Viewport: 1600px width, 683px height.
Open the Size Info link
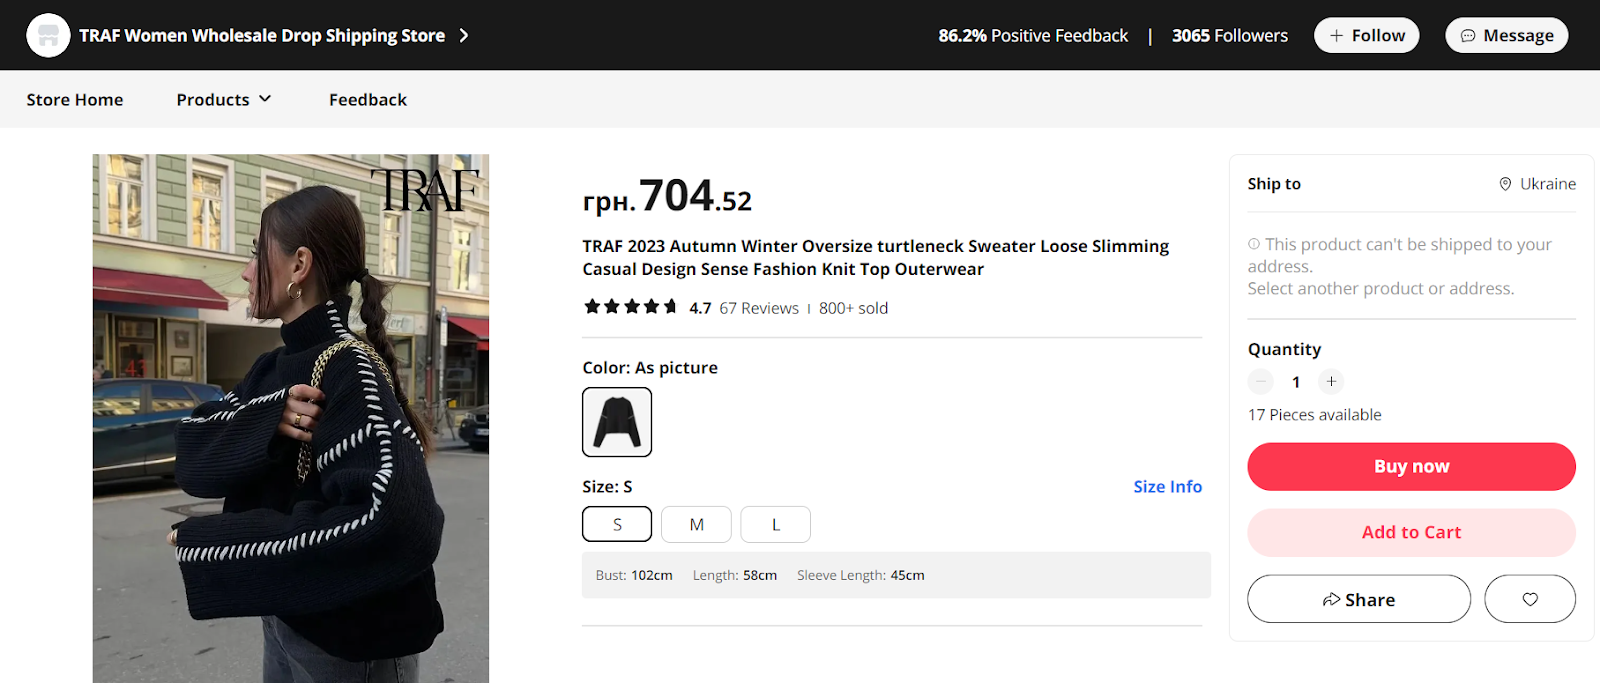point(1167,486)
